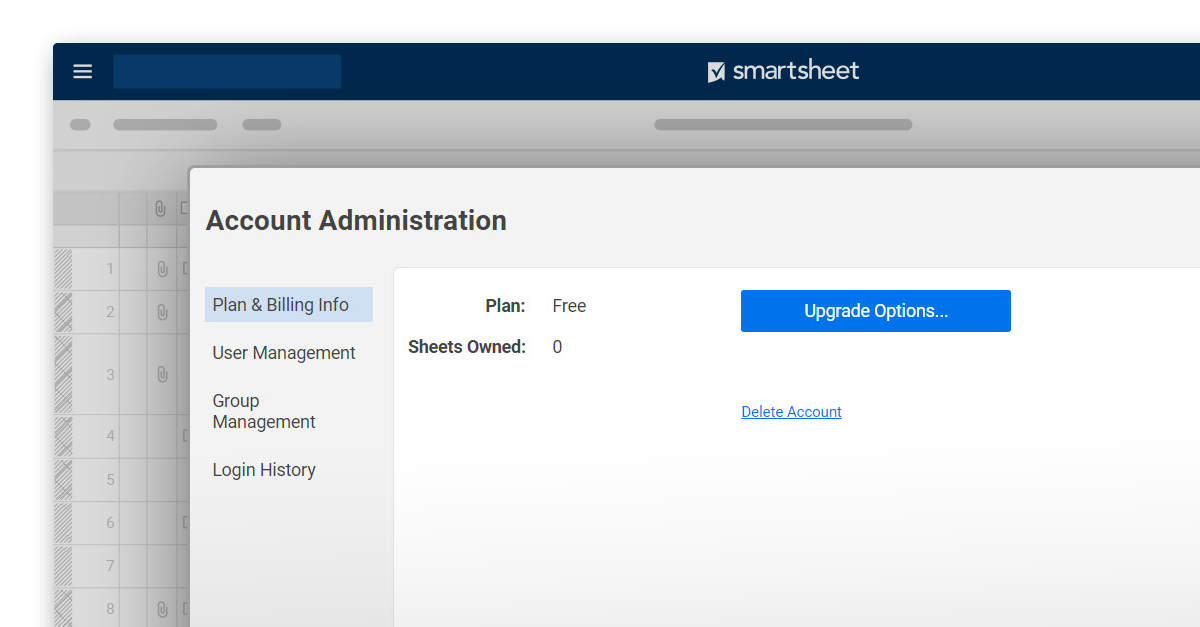
Task: Select row number 7 in the sheet
Action: pos(110,566)
